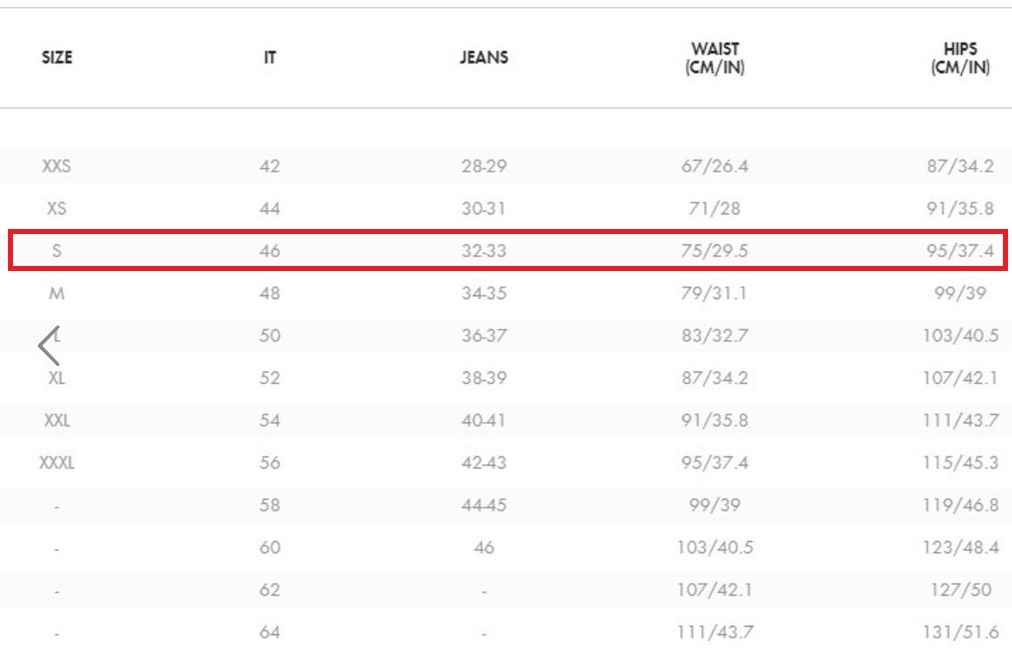Select the XXXL size label

point(57,463)
